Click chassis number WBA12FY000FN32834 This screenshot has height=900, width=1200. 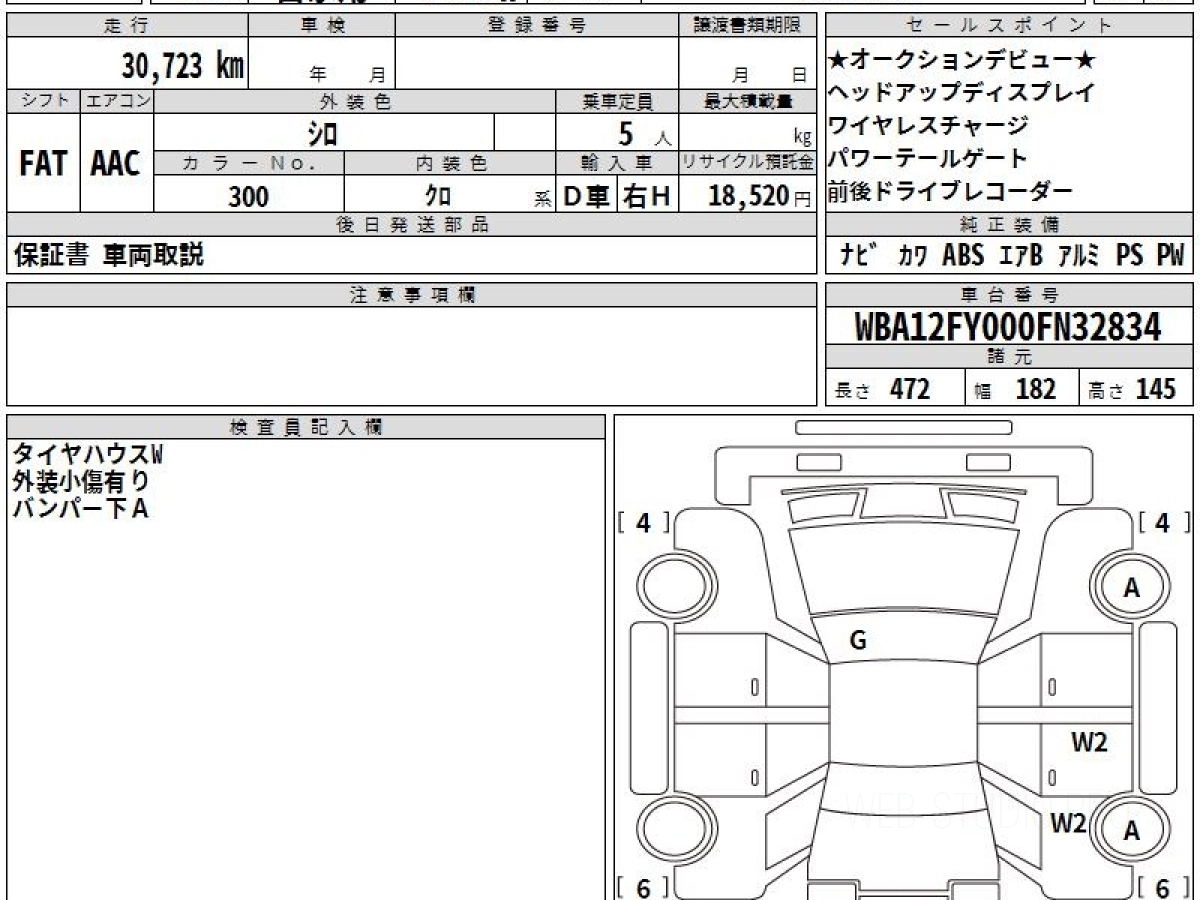pyautogui.click(x=1008, y=326)
